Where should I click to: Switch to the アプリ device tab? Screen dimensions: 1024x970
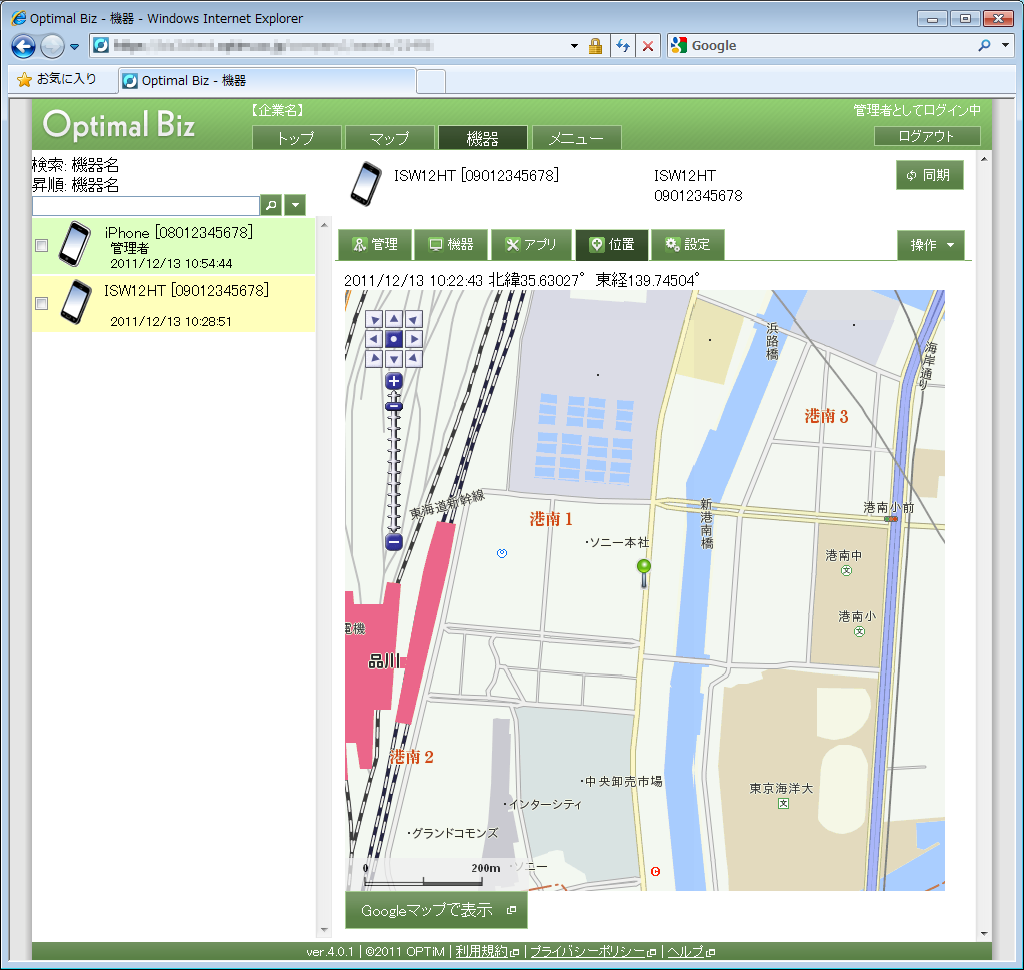pyautogui.click(x=531, y=245)
